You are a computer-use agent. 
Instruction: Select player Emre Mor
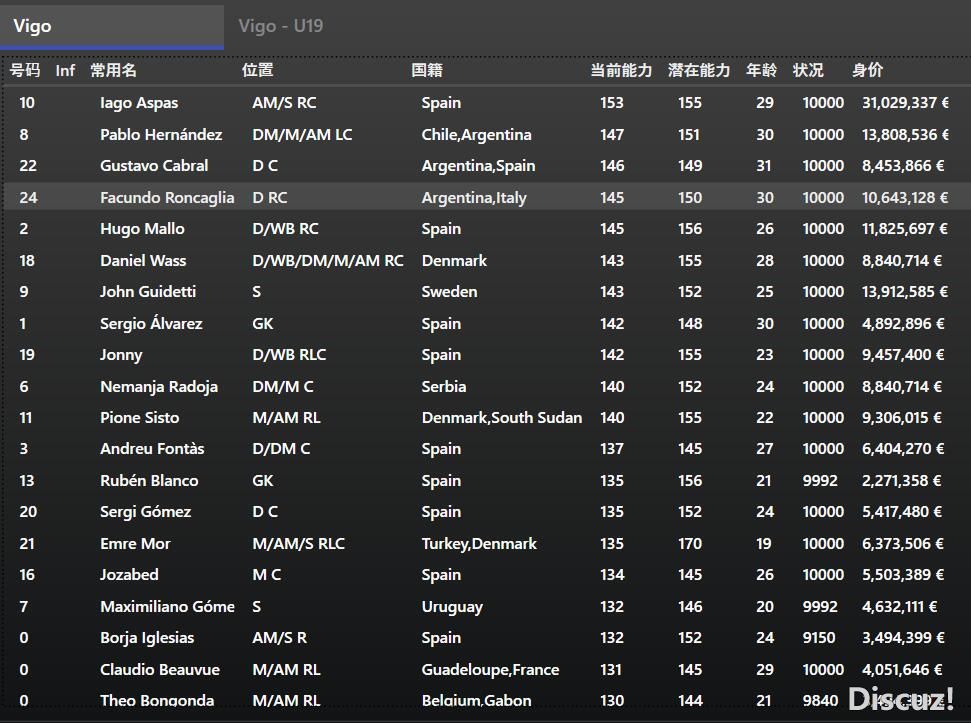[x=136, y=543]
